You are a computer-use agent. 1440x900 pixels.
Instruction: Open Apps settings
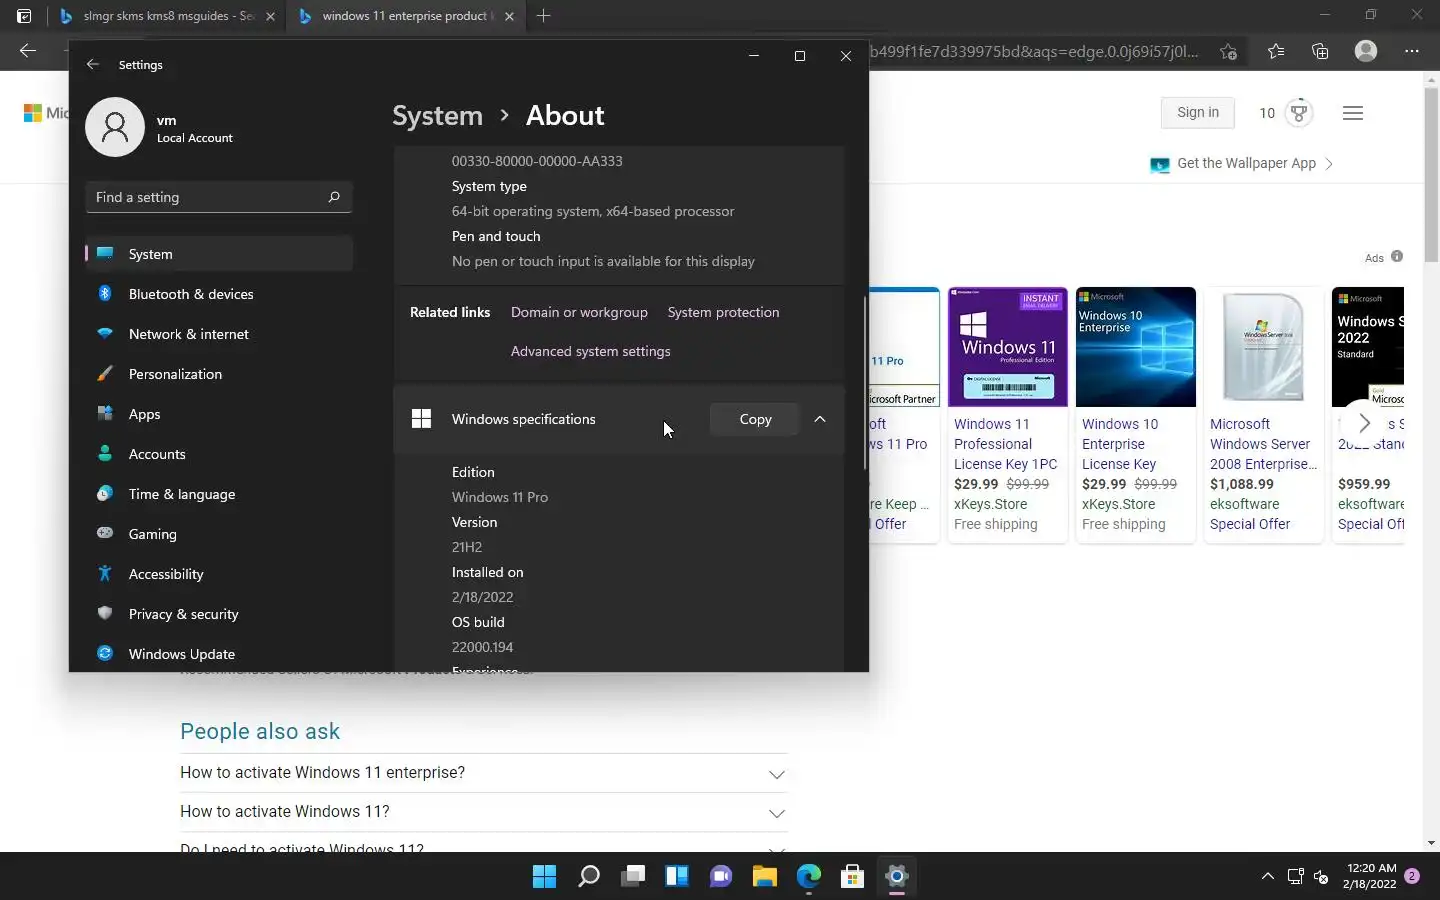tap(219, 414)
